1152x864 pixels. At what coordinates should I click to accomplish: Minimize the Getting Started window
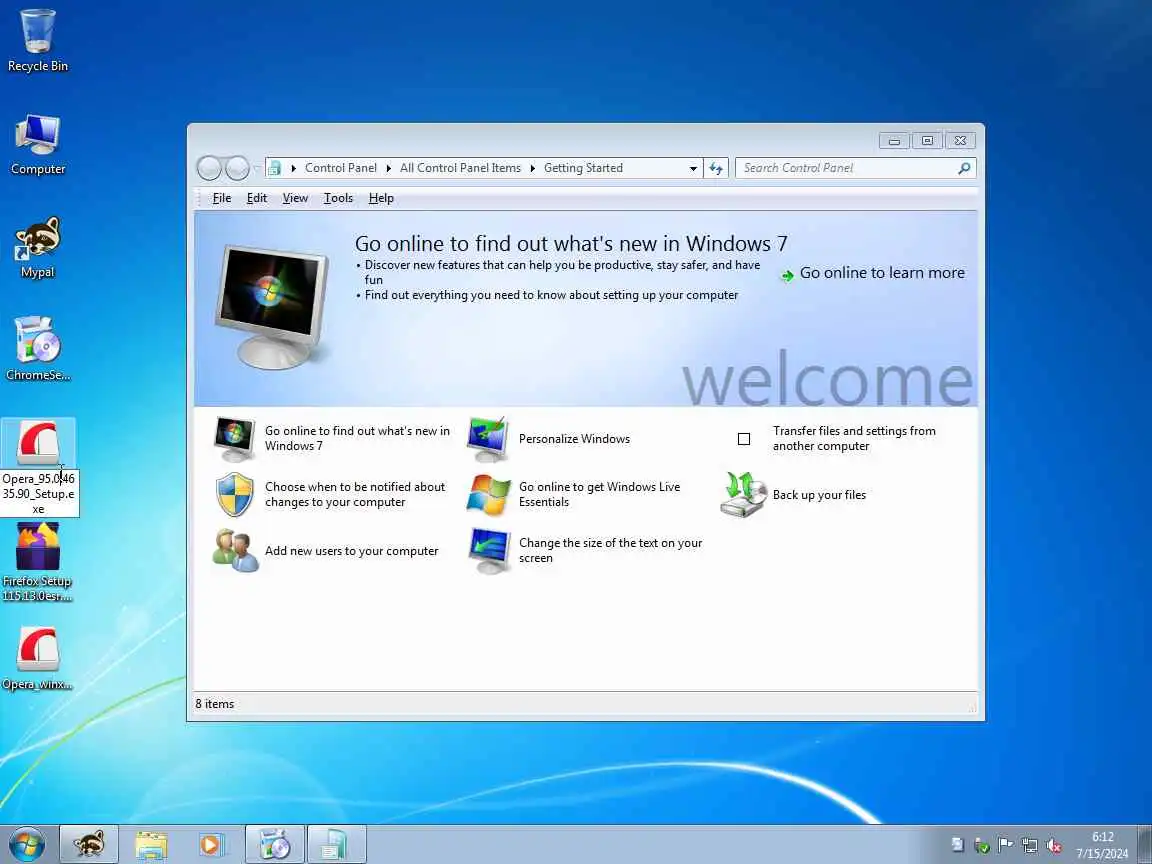[894, 140]
